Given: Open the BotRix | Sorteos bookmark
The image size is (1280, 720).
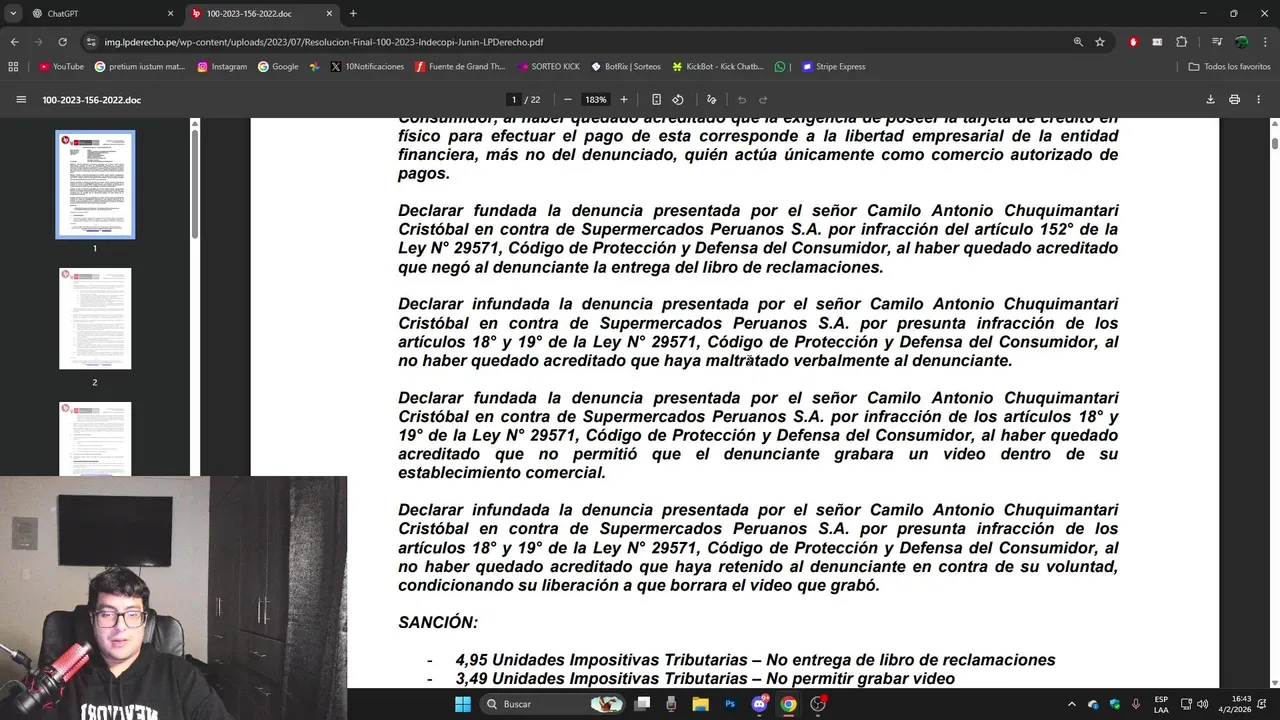Looking at the screenshot, I should [626, 67].
